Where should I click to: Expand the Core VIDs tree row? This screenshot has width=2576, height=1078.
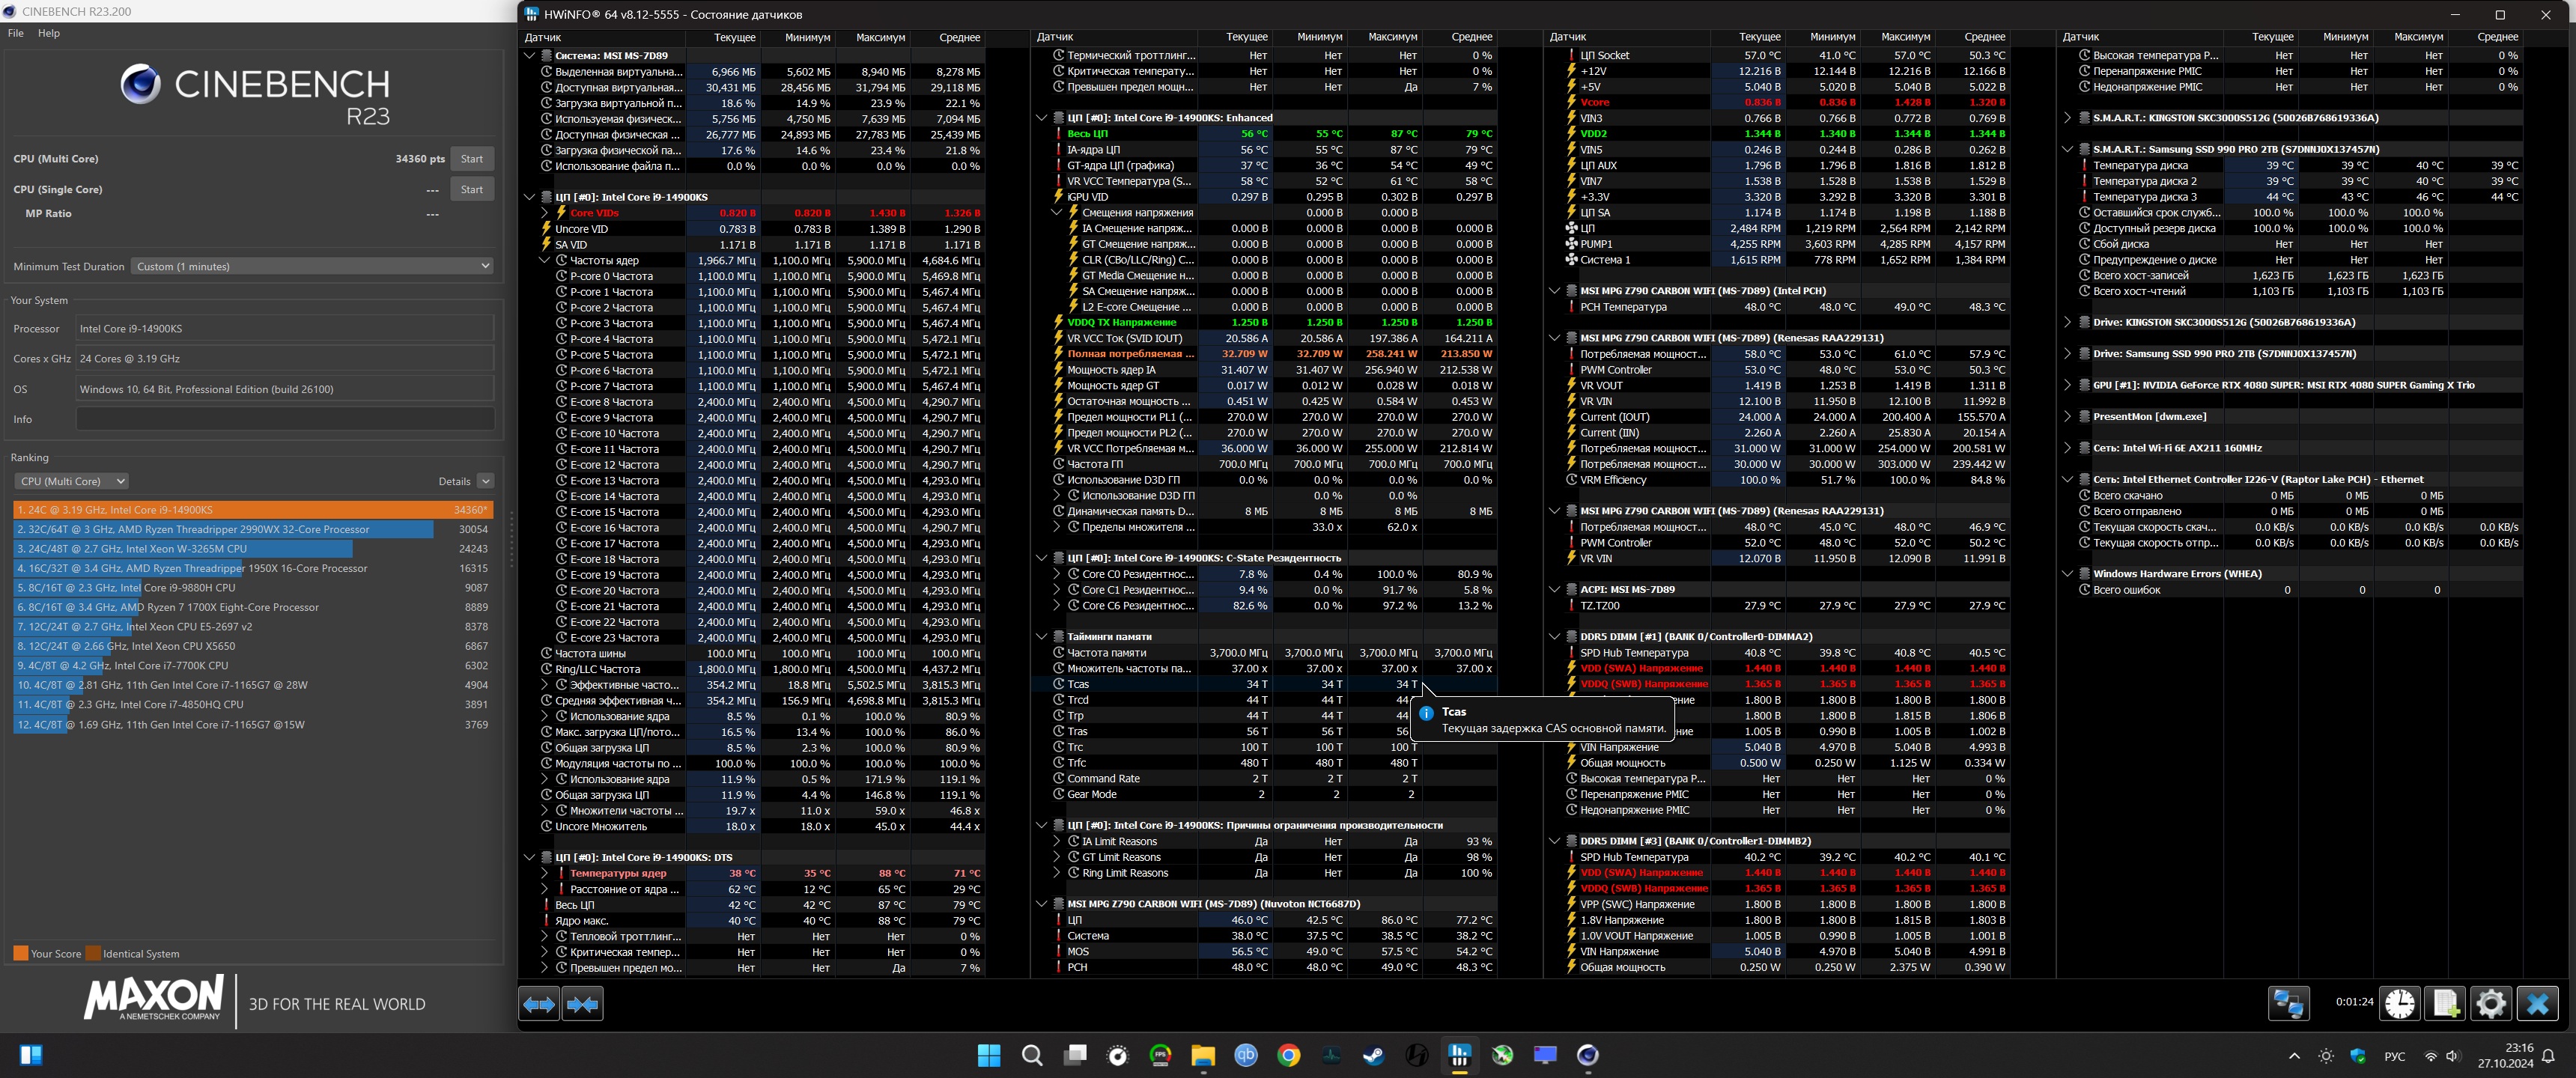point(545,213)
